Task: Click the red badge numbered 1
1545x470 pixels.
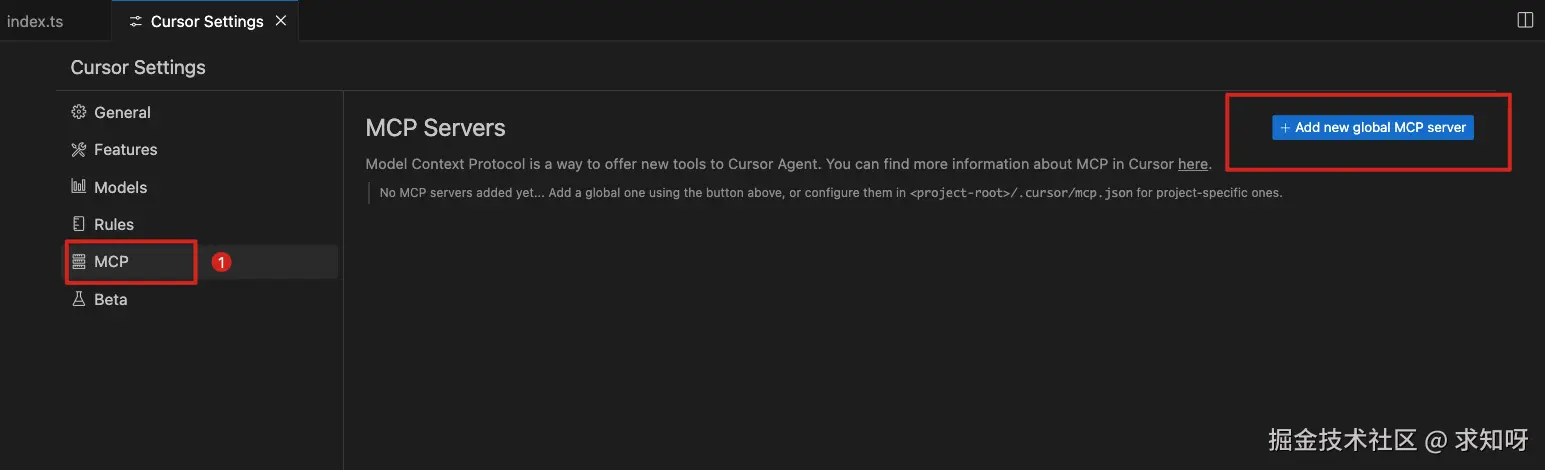Action: click(221, 262)
